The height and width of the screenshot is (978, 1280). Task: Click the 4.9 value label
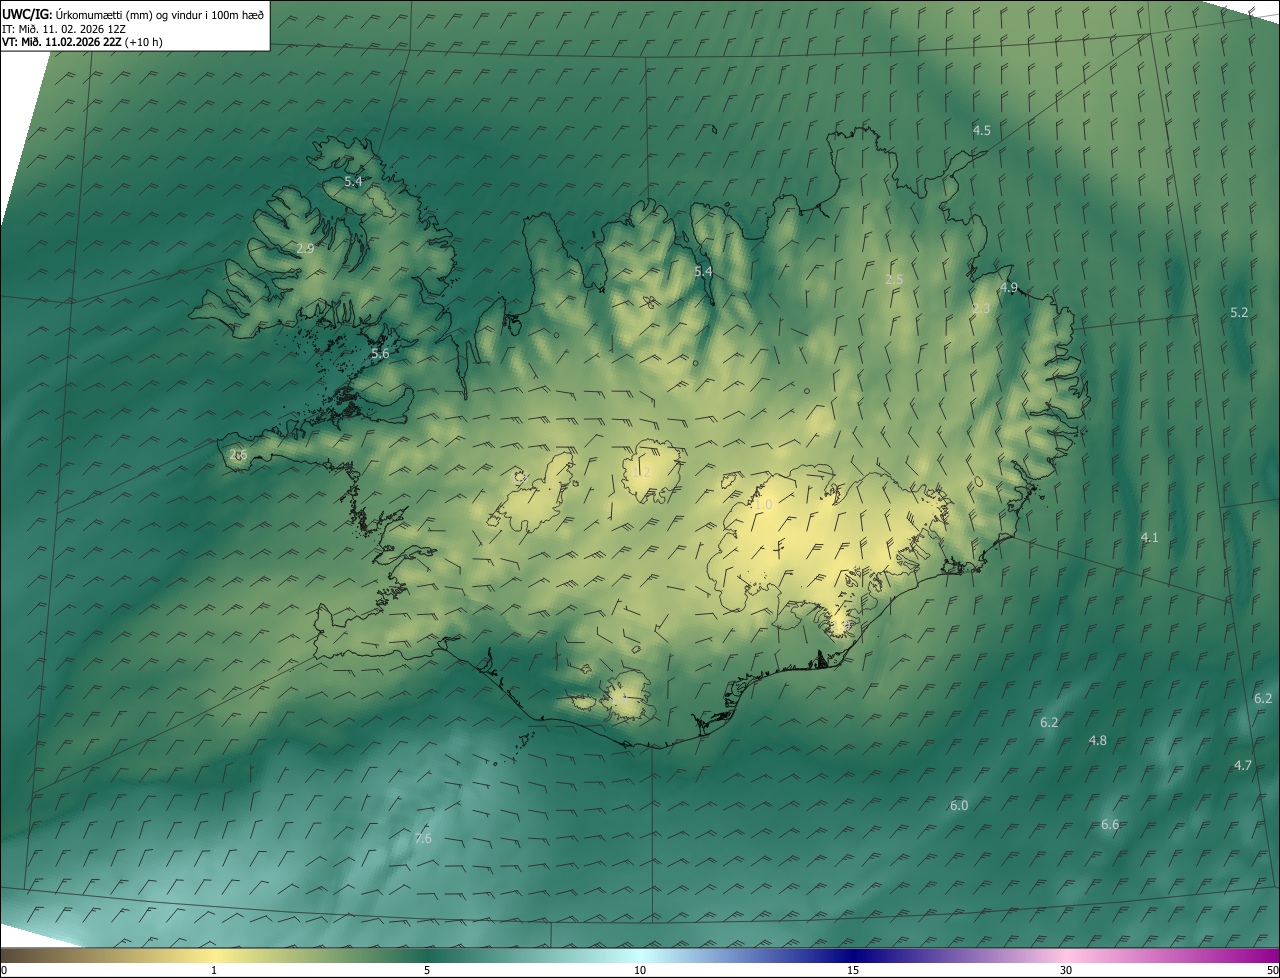pyautogui.click(x=1009, y=288)
